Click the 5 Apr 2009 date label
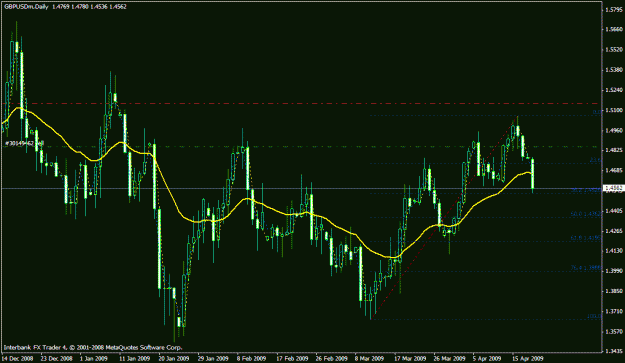Image resolution: width=625 pixels, height=363 pixels. (487, 358)
